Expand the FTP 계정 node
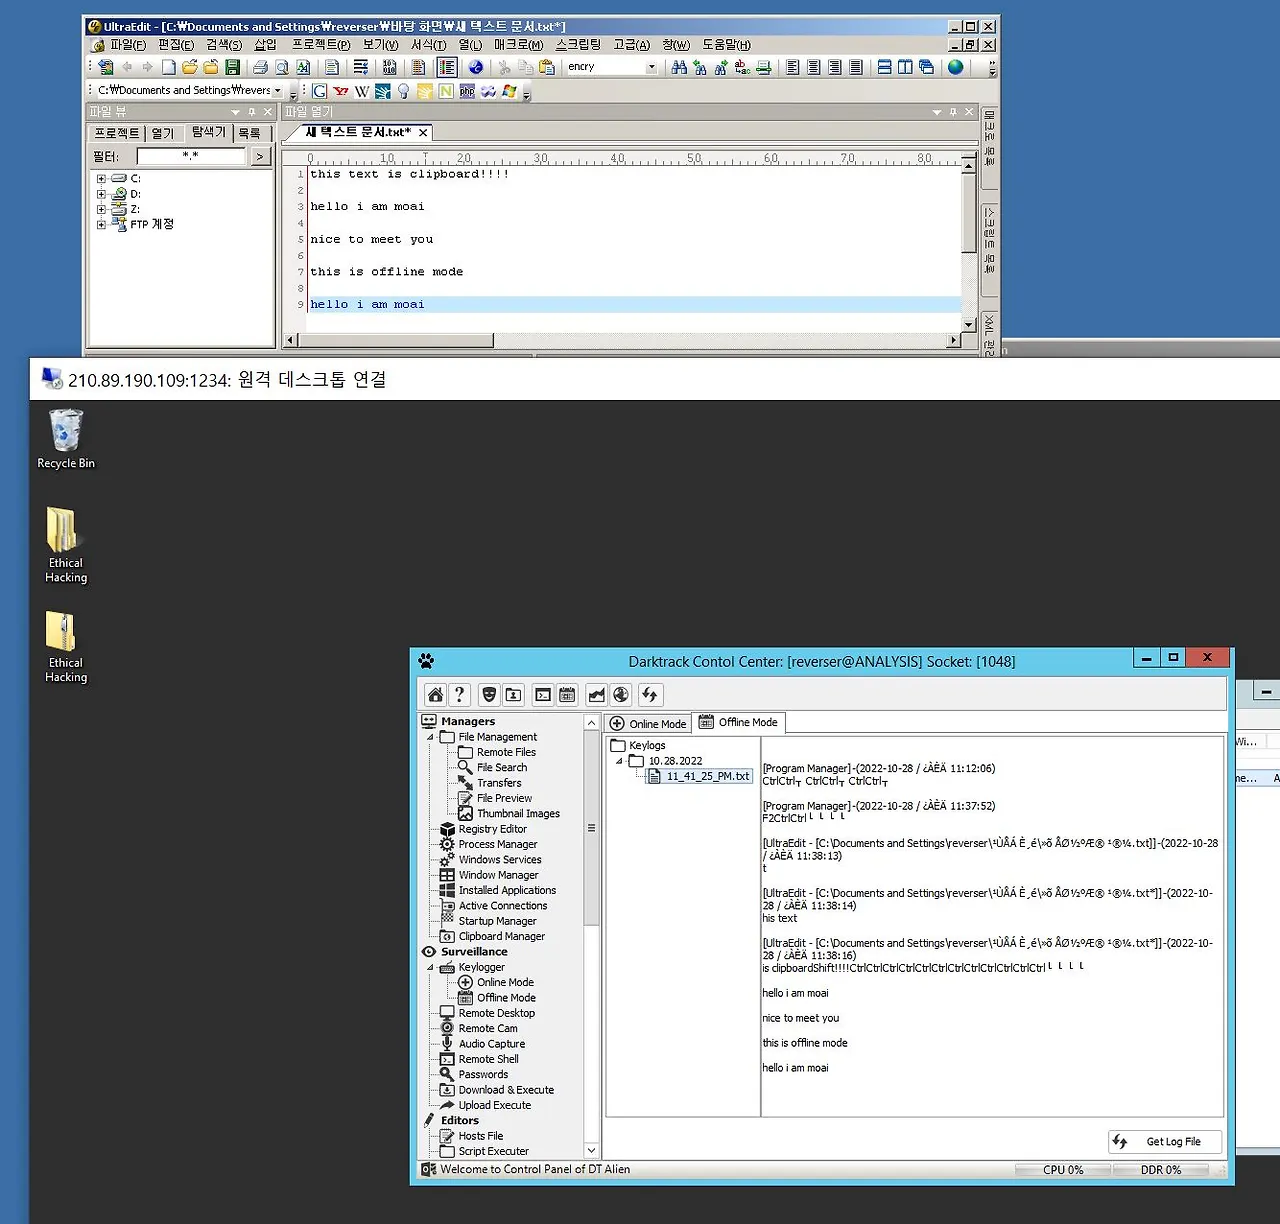Viewport: 1280px width, 1224px height. pyautogui.click(x=101, y=224)
